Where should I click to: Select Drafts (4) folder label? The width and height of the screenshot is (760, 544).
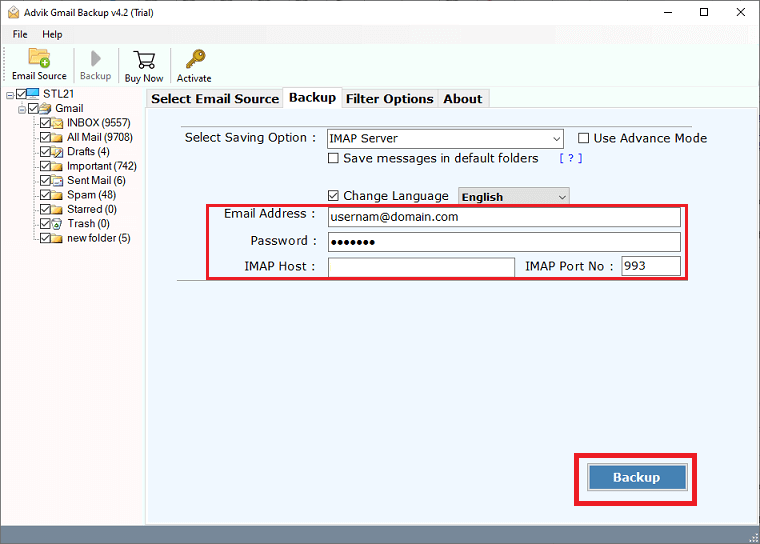pos(88,152)
